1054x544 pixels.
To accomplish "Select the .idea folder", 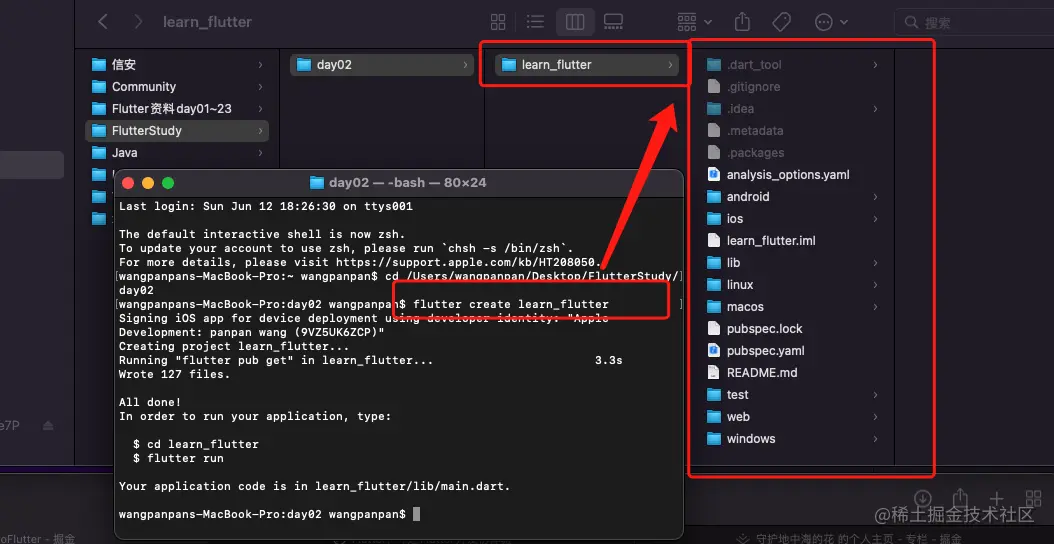I will (x=794, y=108).
